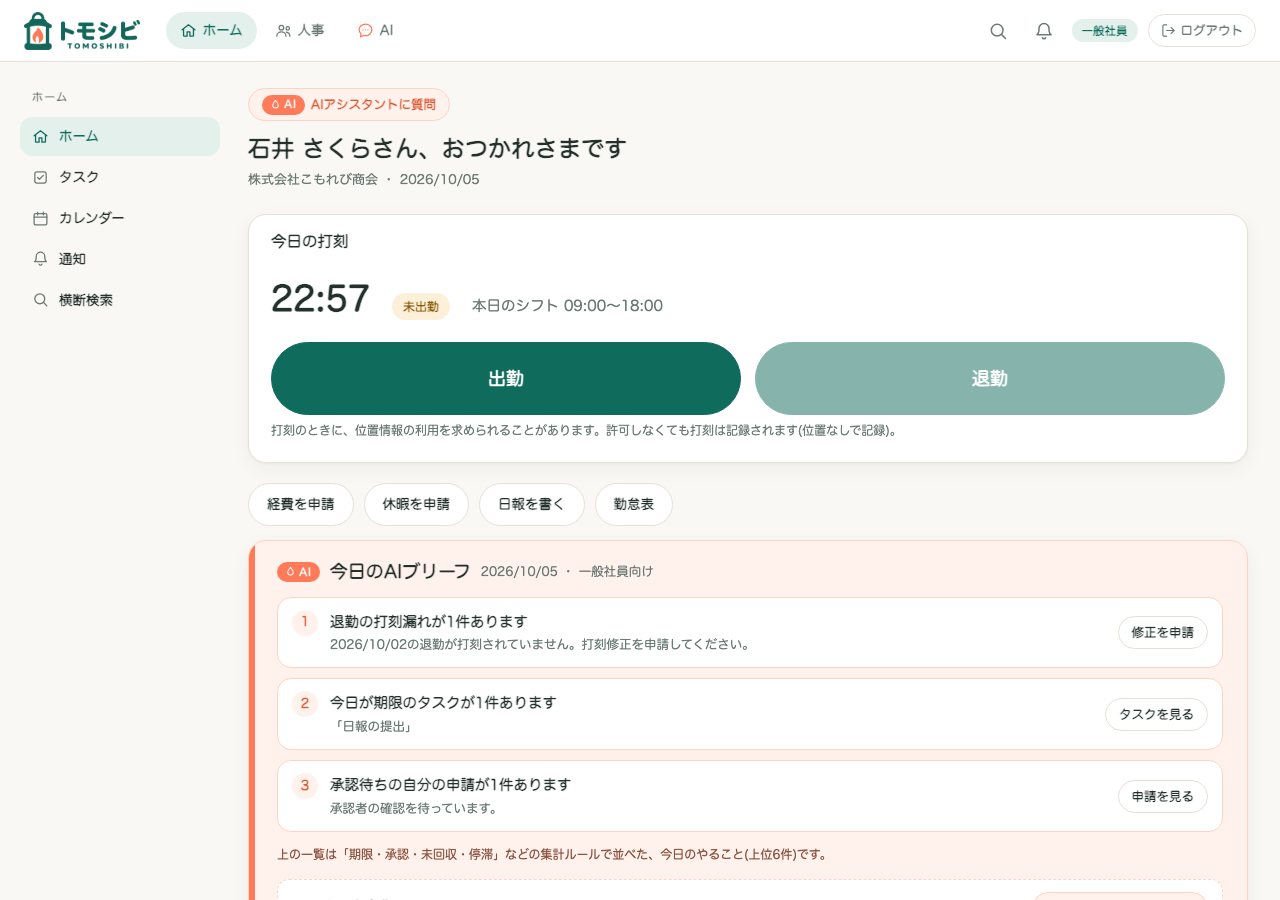Click the 修正を申請 button
The image size is (1280, 900).
(1163, 632)
